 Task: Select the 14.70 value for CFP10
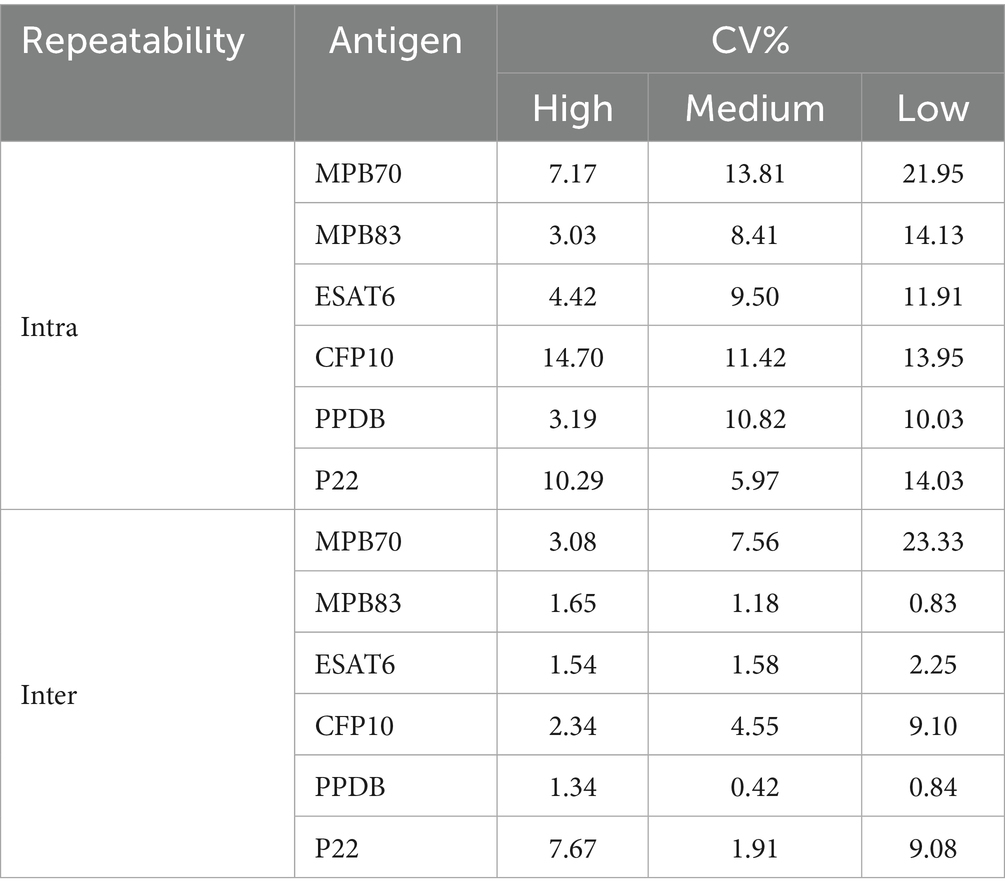pos(572,358)
